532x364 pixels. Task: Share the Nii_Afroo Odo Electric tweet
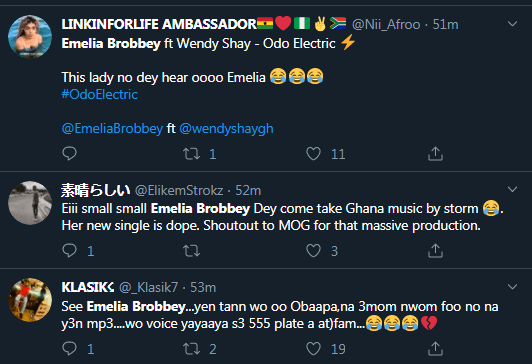(435, 154)
